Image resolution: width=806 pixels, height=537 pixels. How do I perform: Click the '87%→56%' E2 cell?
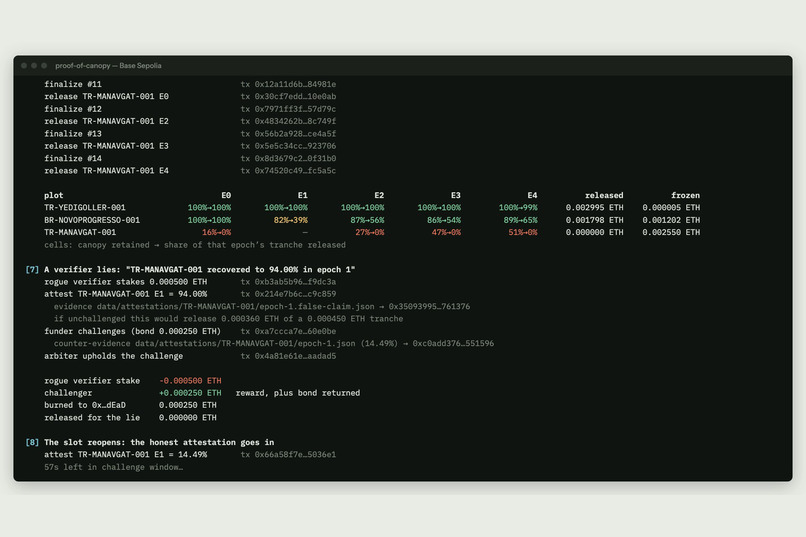point(367,220)
